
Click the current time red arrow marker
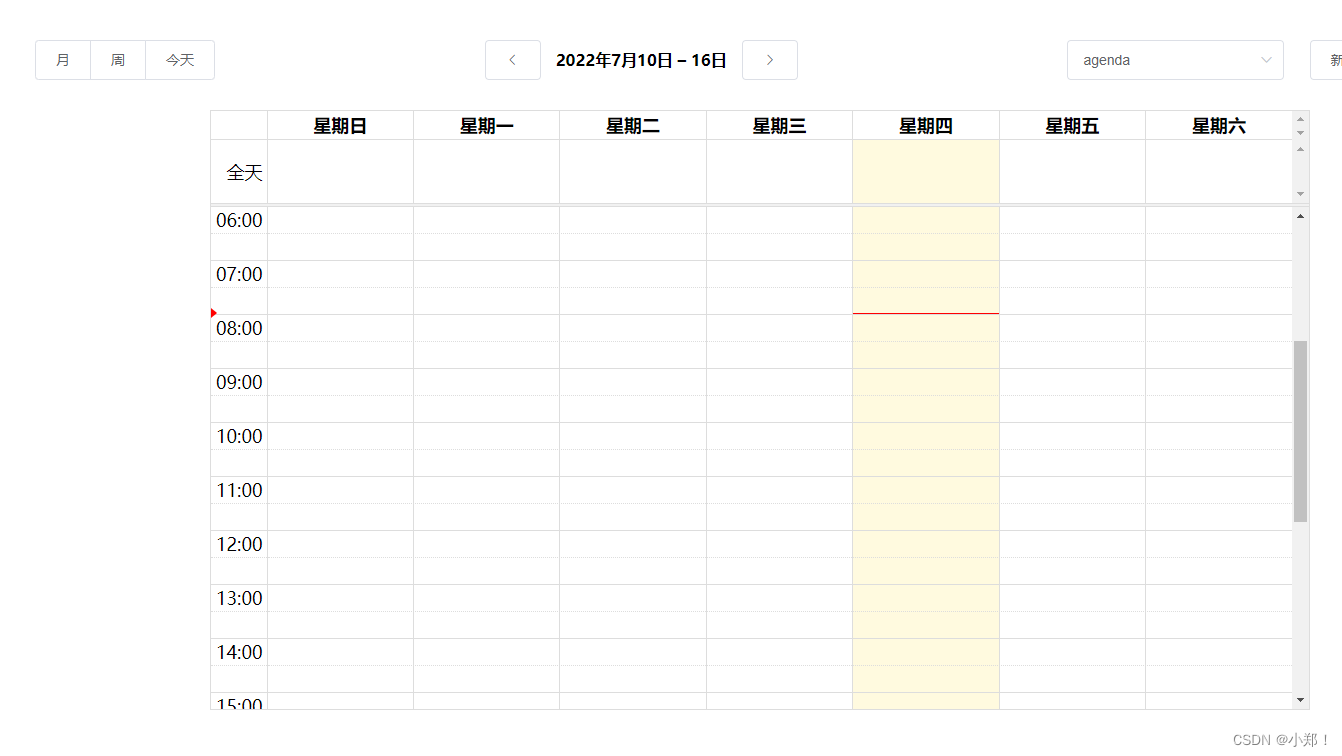point(213,312)
